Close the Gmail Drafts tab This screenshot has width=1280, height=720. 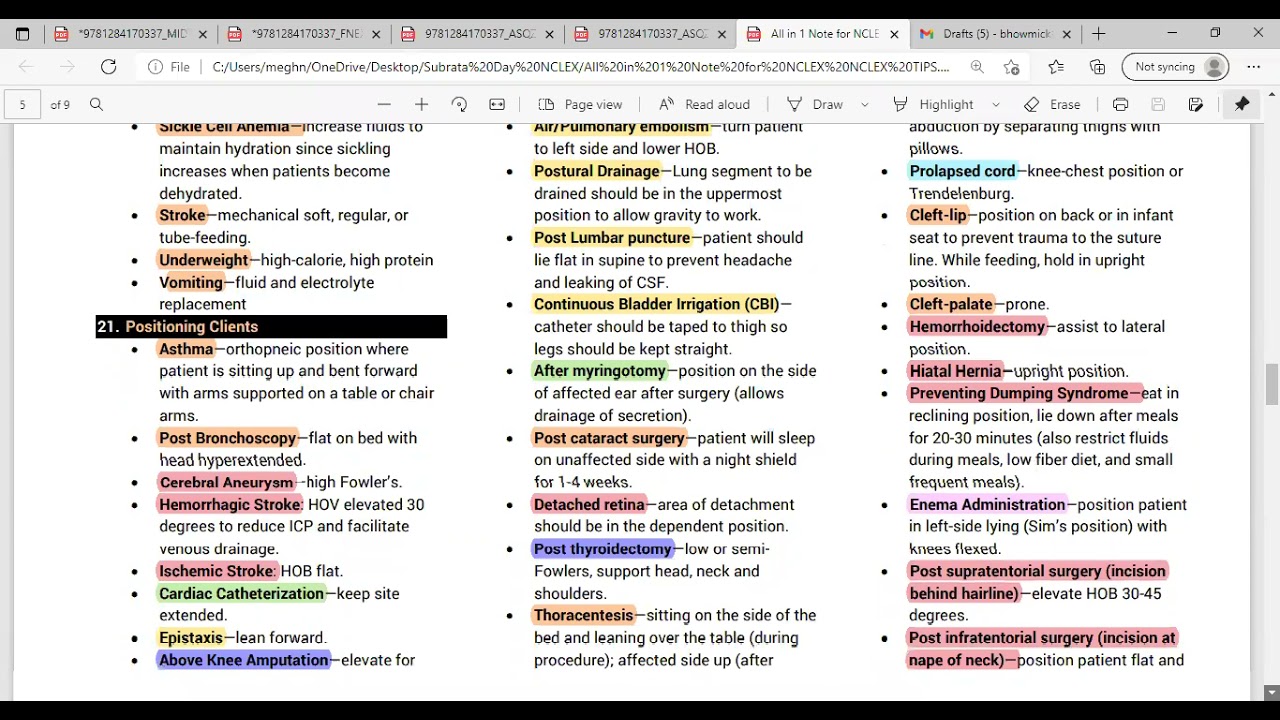1066,34
